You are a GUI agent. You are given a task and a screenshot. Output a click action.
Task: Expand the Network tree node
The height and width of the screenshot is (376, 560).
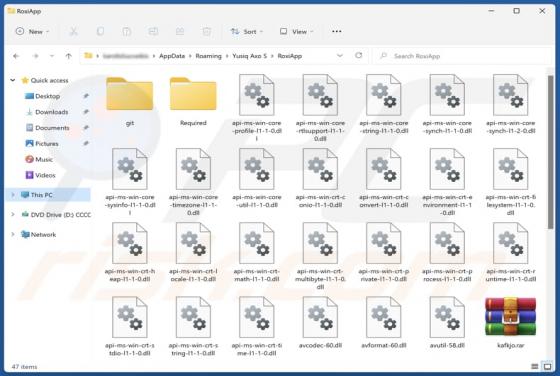coord(13,234)
